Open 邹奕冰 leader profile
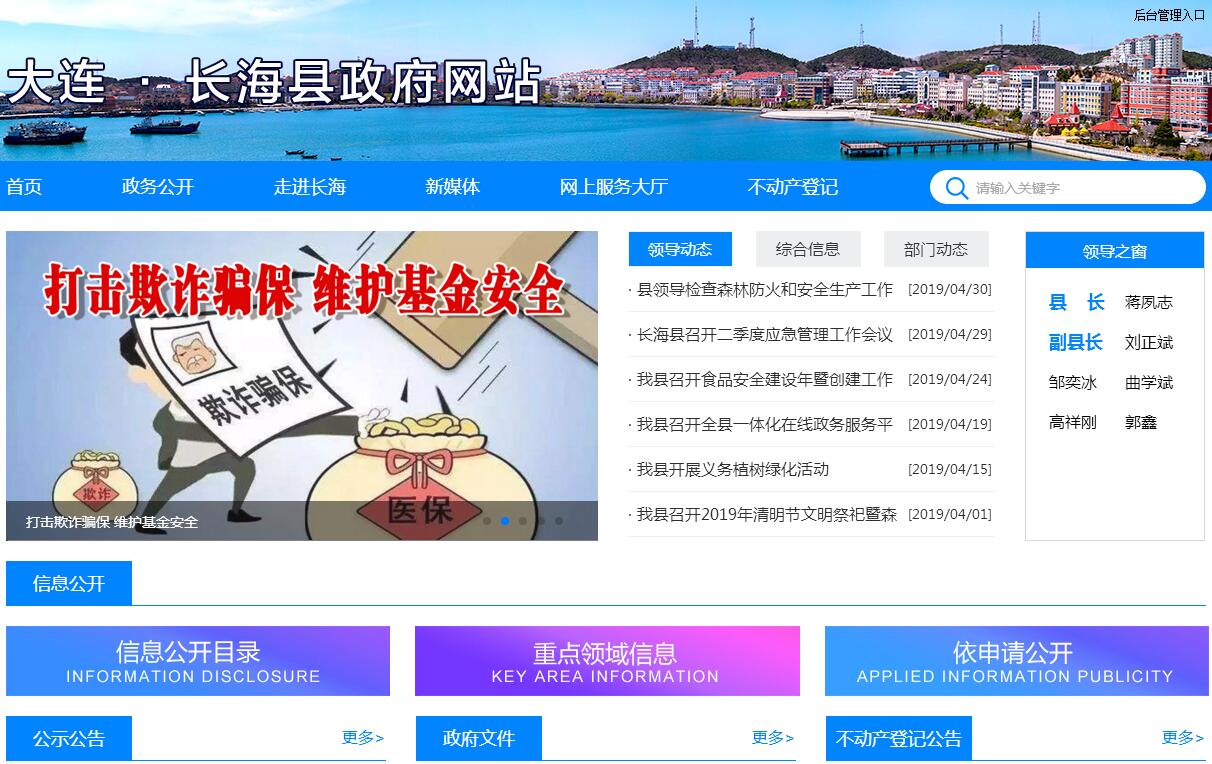 1073,382
